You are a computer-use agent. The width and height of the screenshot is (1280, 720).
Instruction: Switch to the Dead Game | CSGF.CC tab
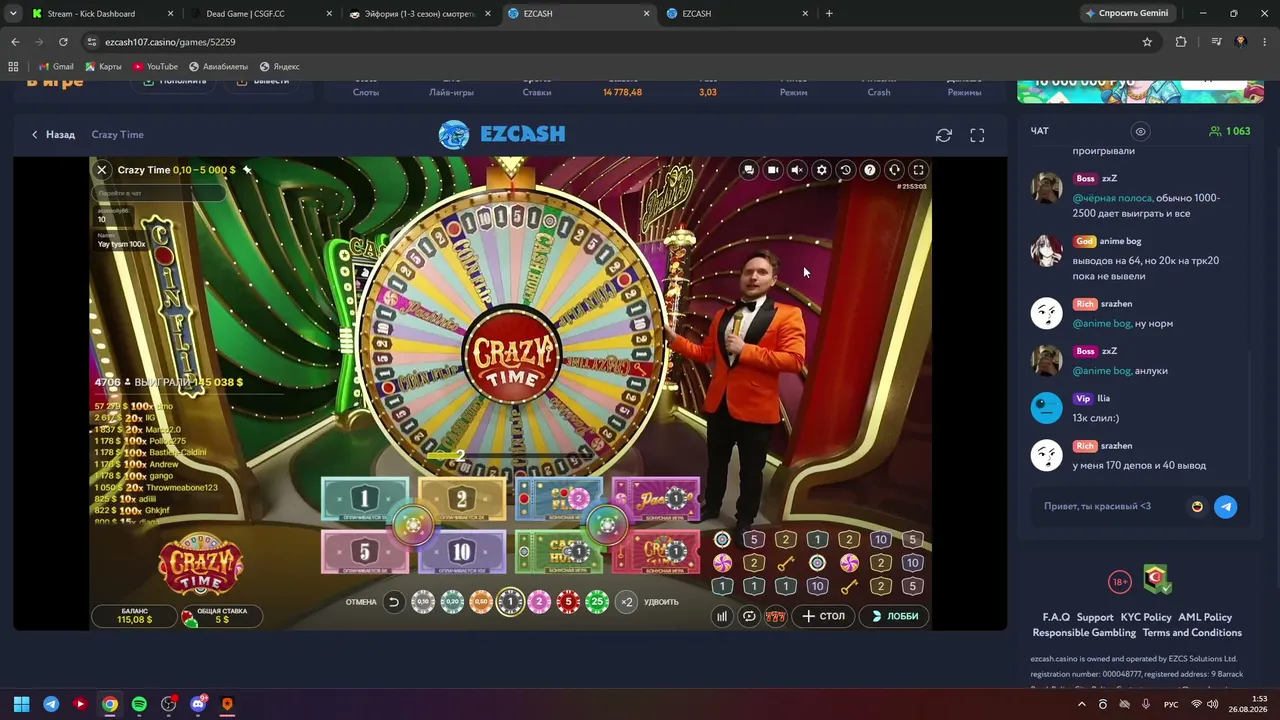pos(259,13)
